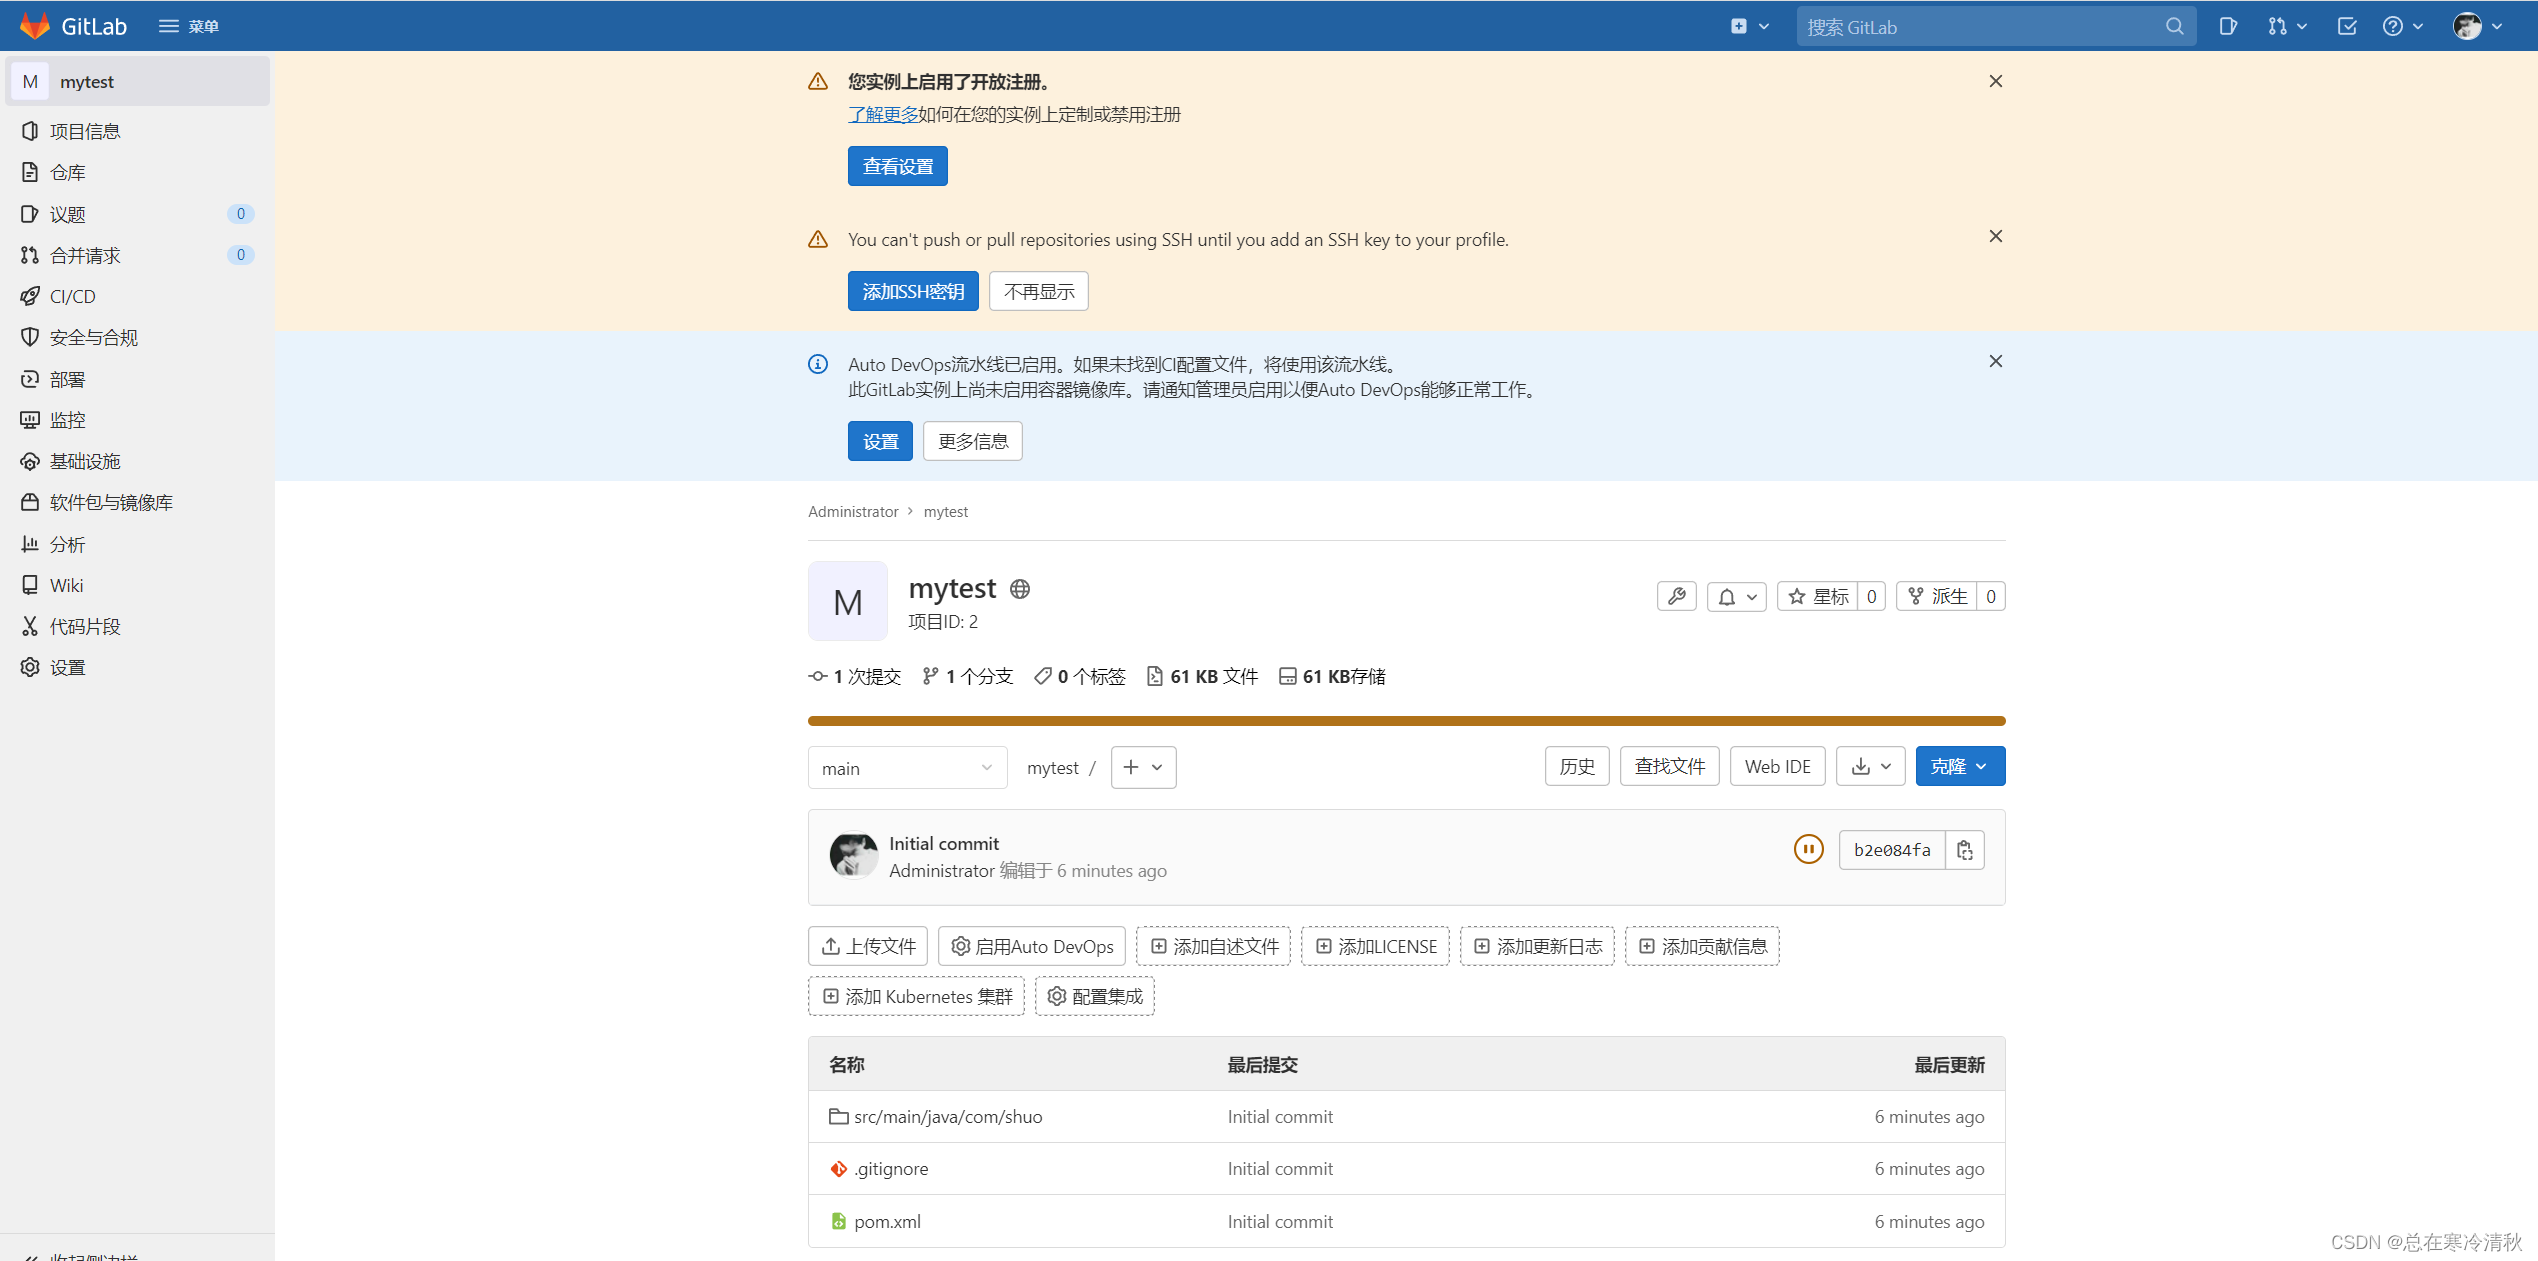Dismiss the SSH key warning banner
The width and height of the screenshot is (2538, 1261).
(x=1995, y=236)
